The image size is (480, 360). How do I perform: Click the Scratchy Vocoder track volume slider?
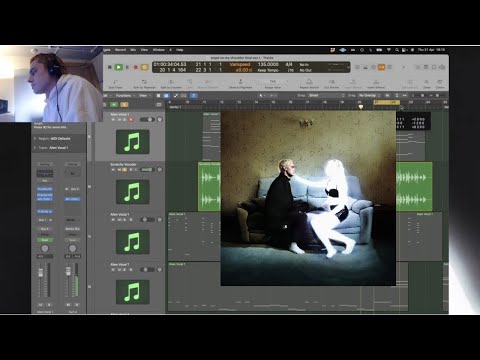point(147,170)
